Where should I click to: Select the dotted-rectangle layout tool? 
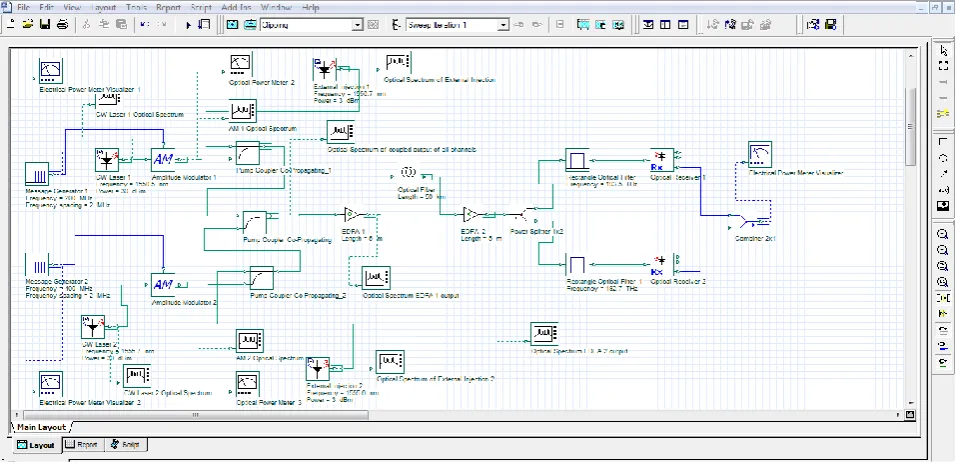pos(944,66)
